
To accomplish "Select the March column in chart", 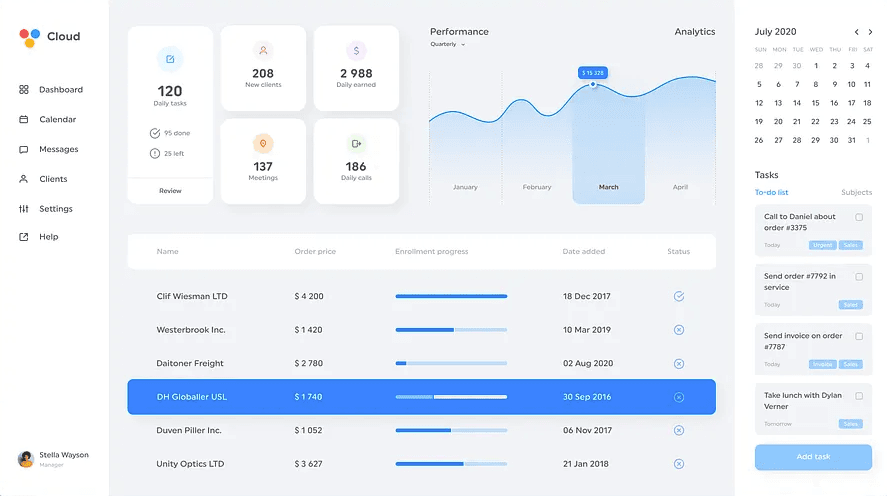I will click(x=609, y=144).
